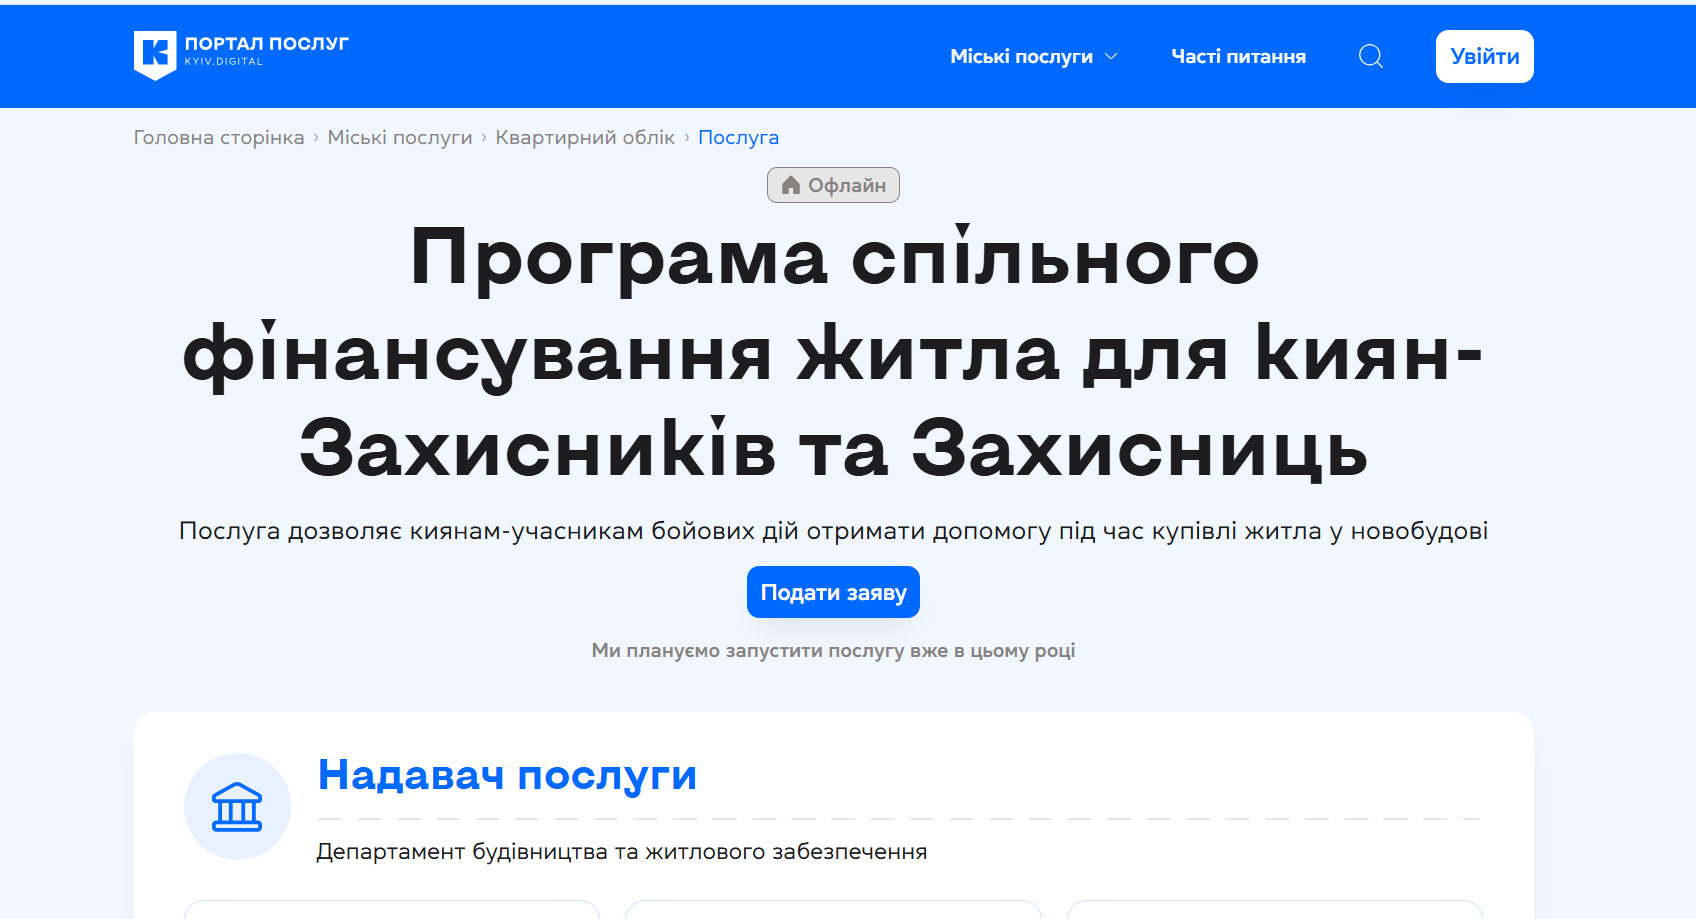Image resolution: width=1696 pixels, height=919 pixels.
Task: Click the bank building provider icon
Action: point(237,806)
